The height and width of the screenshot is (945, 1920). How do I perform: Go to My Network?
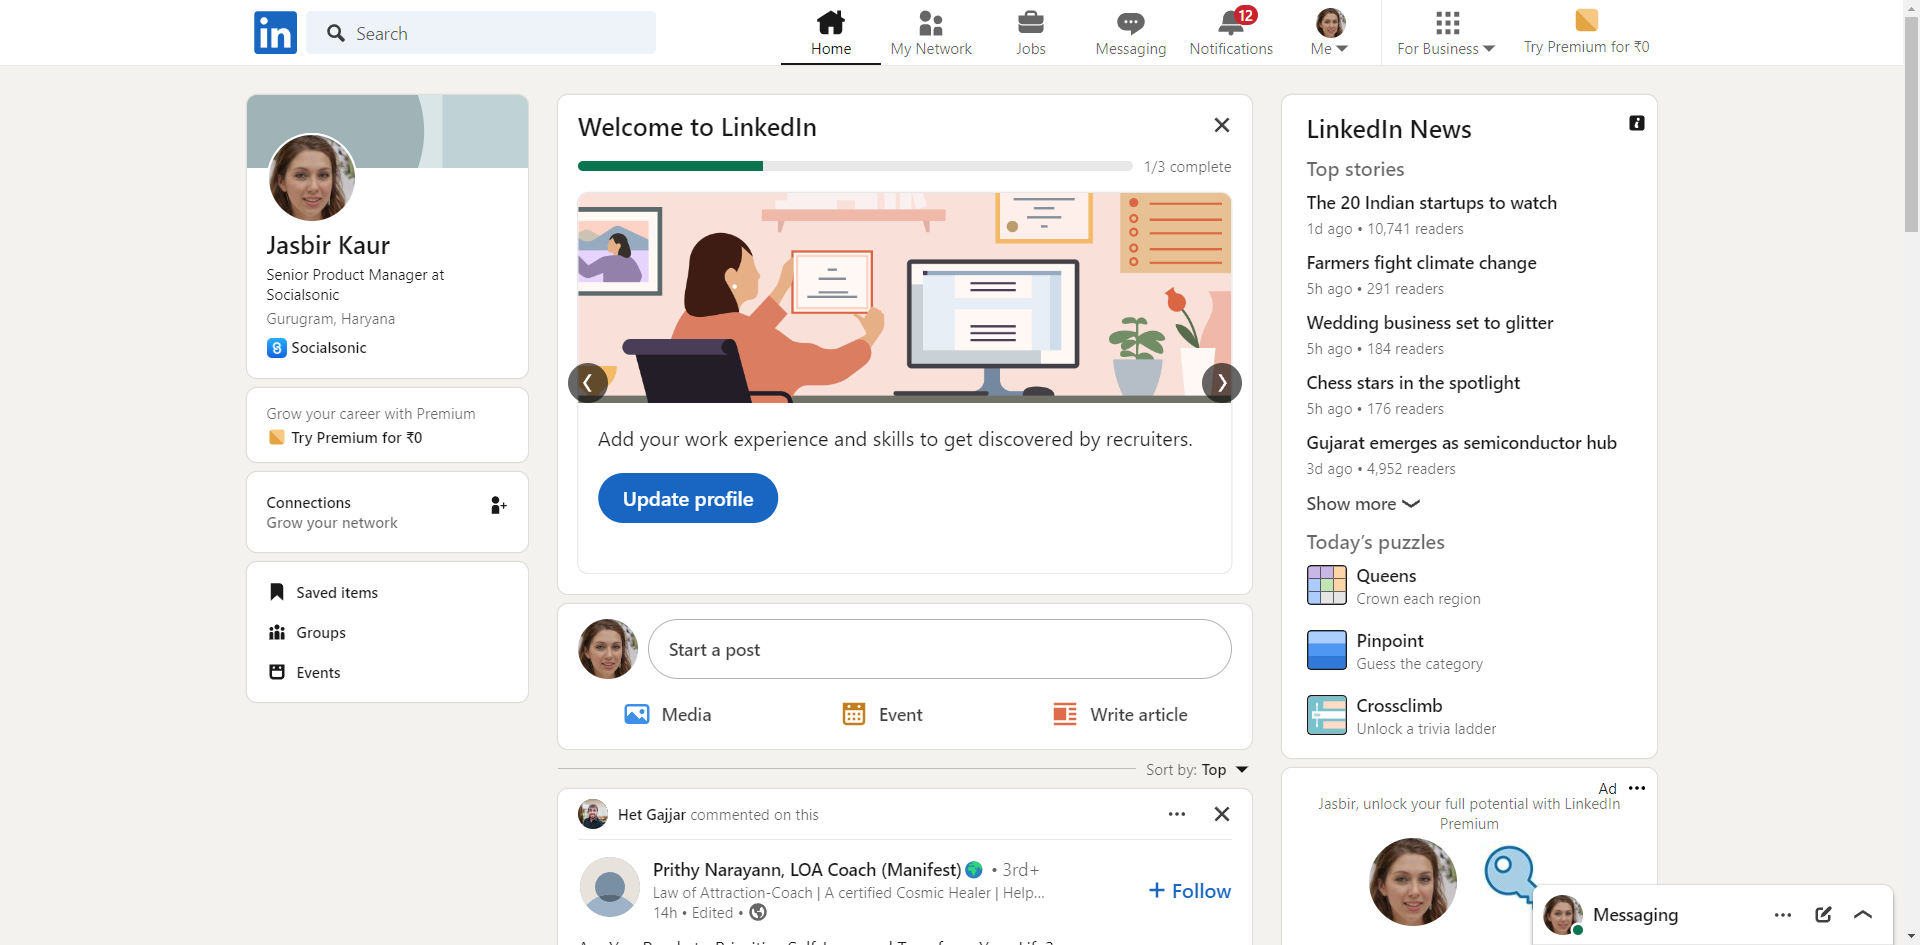[931, 33]
